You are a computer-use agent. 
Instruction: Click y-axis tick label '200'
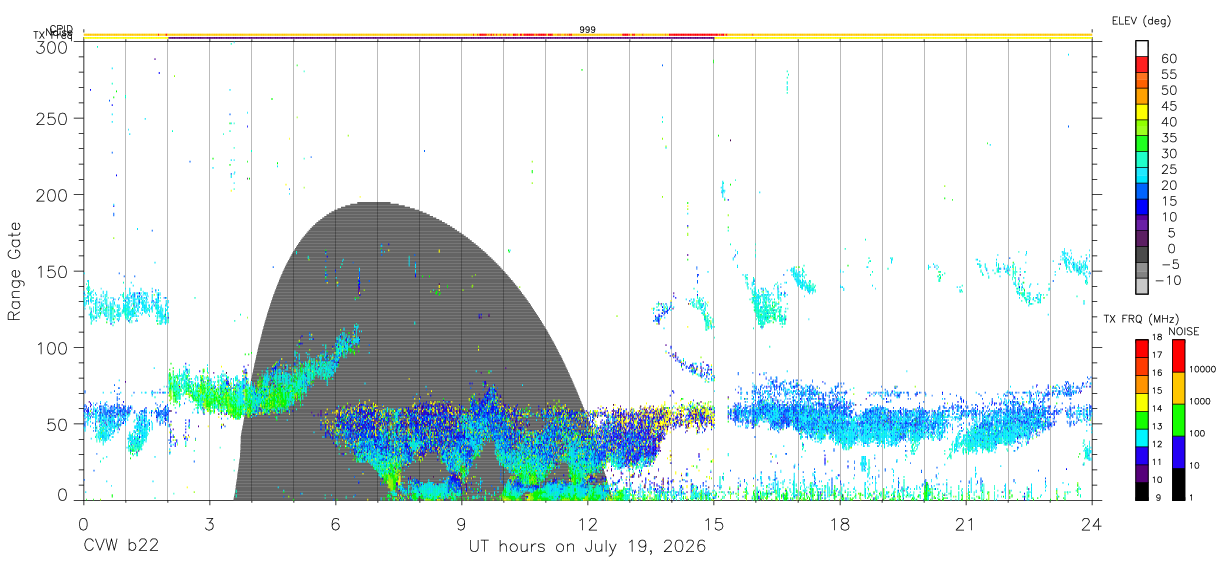[x=51, y=194]
